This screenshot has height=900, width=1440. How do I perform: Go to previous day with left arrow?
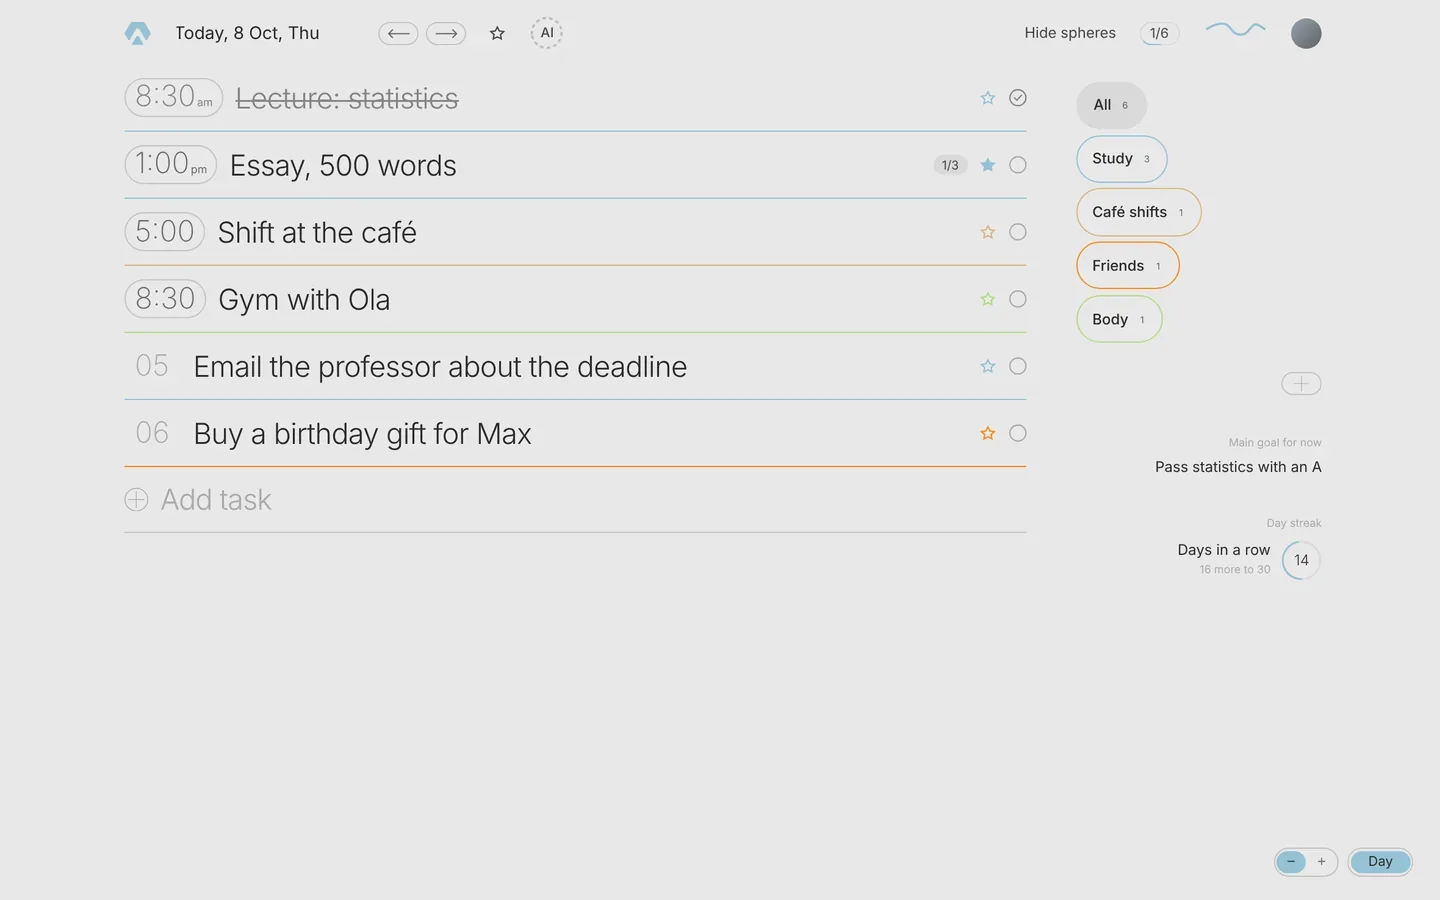[x=398, y=33]
